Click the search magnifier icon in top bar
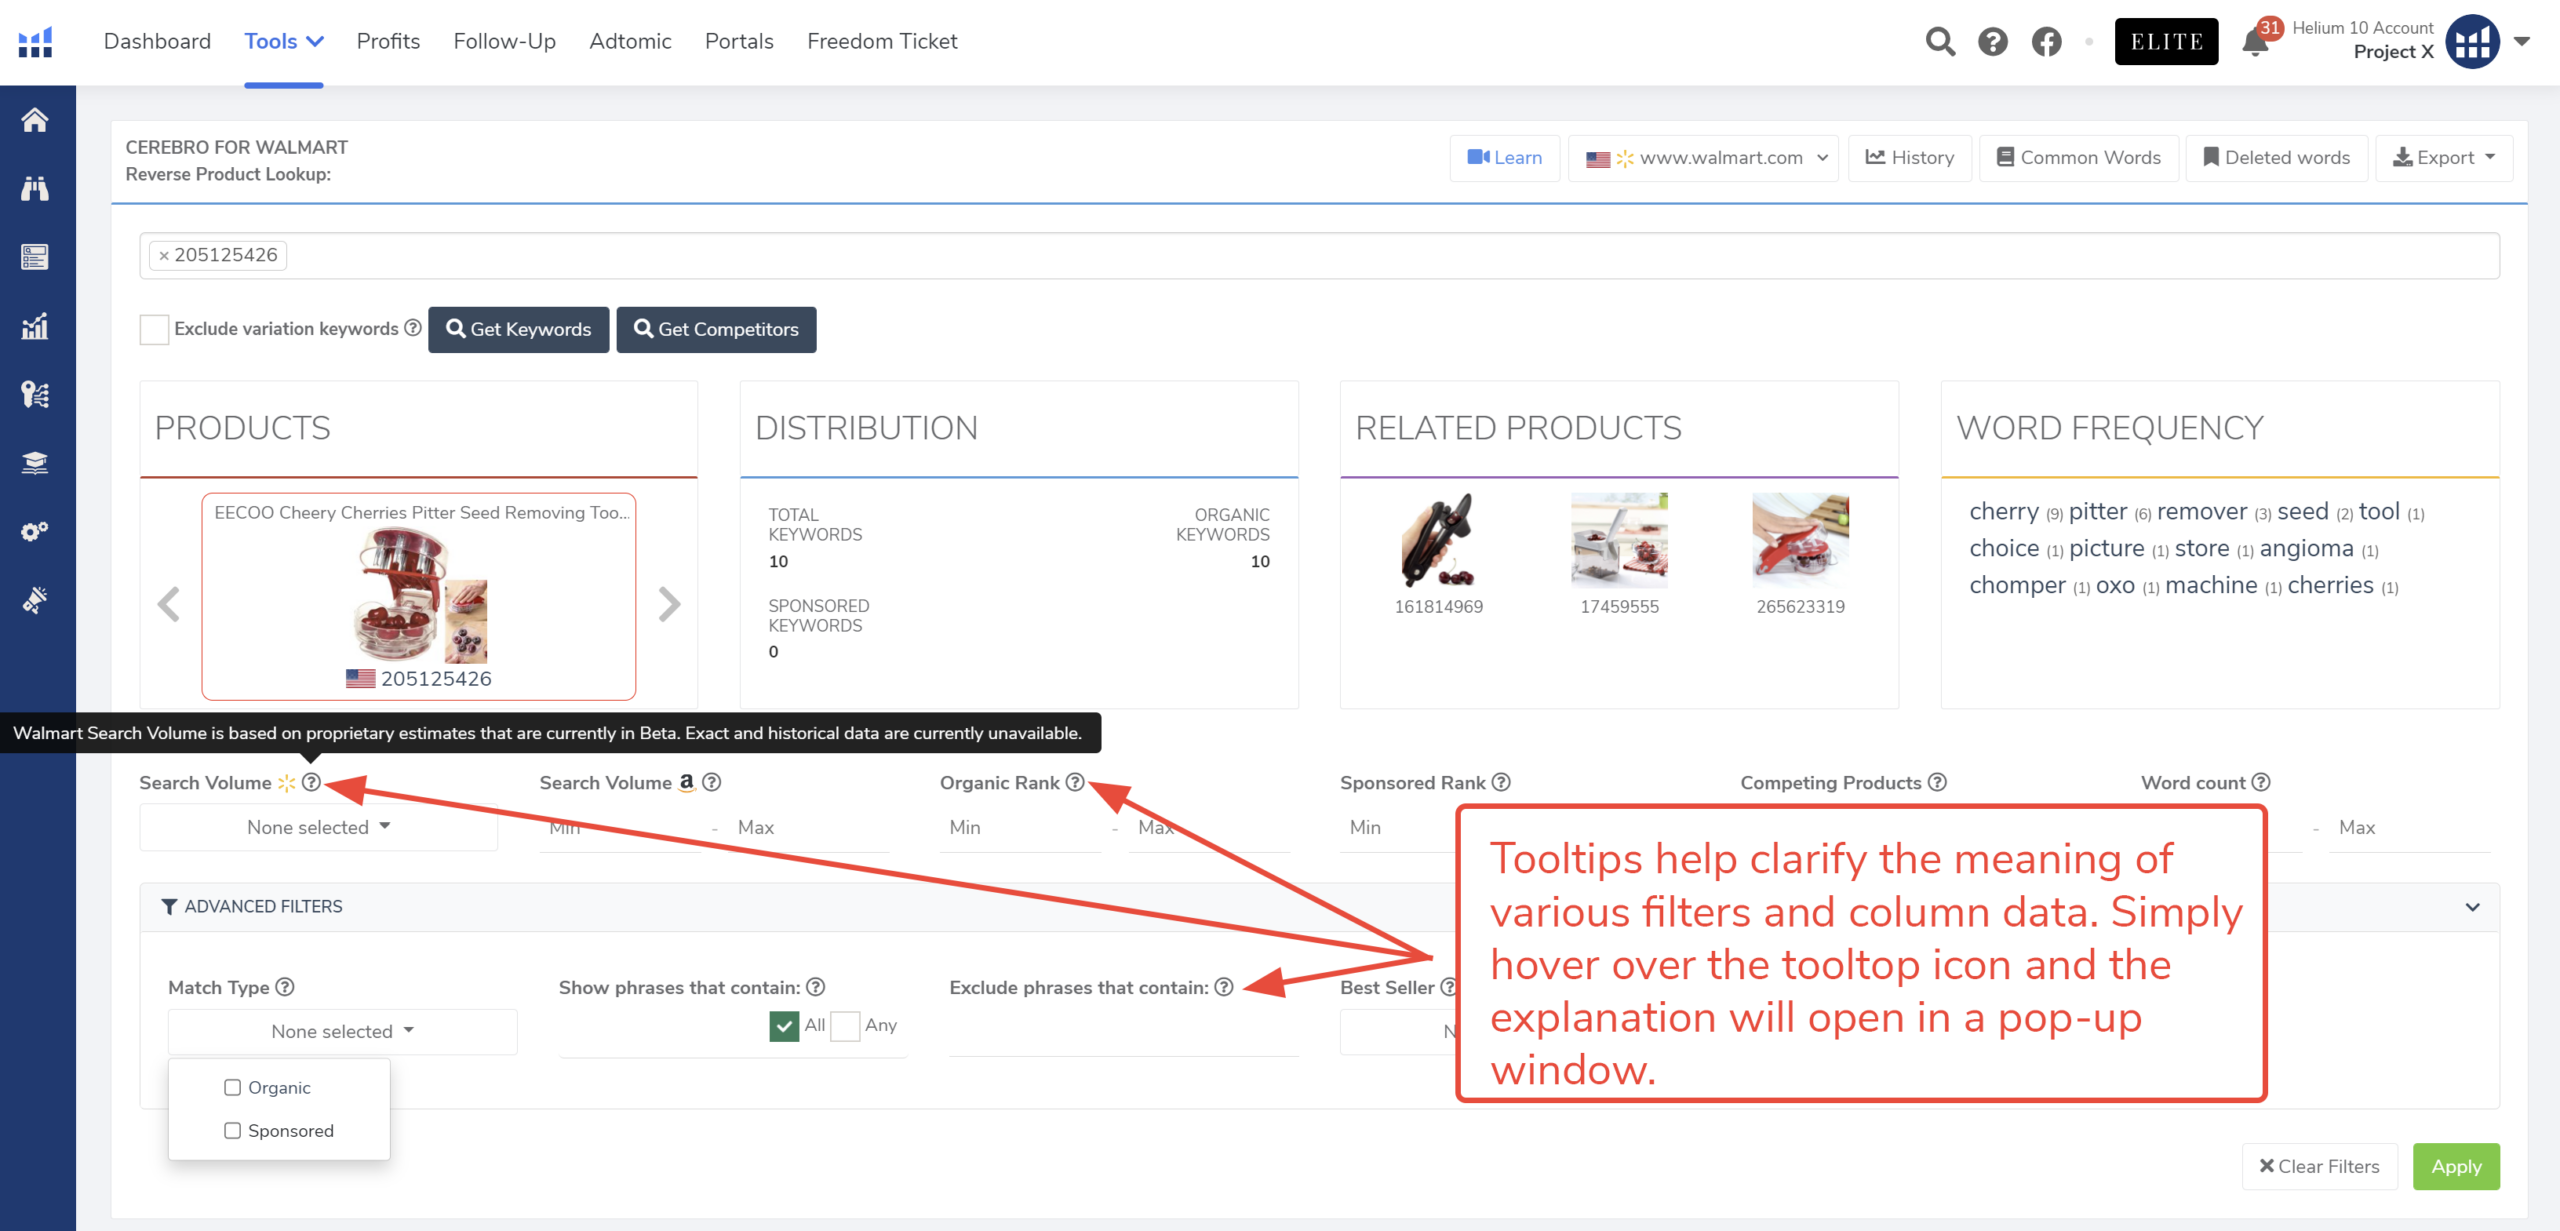 point(1940,42)
